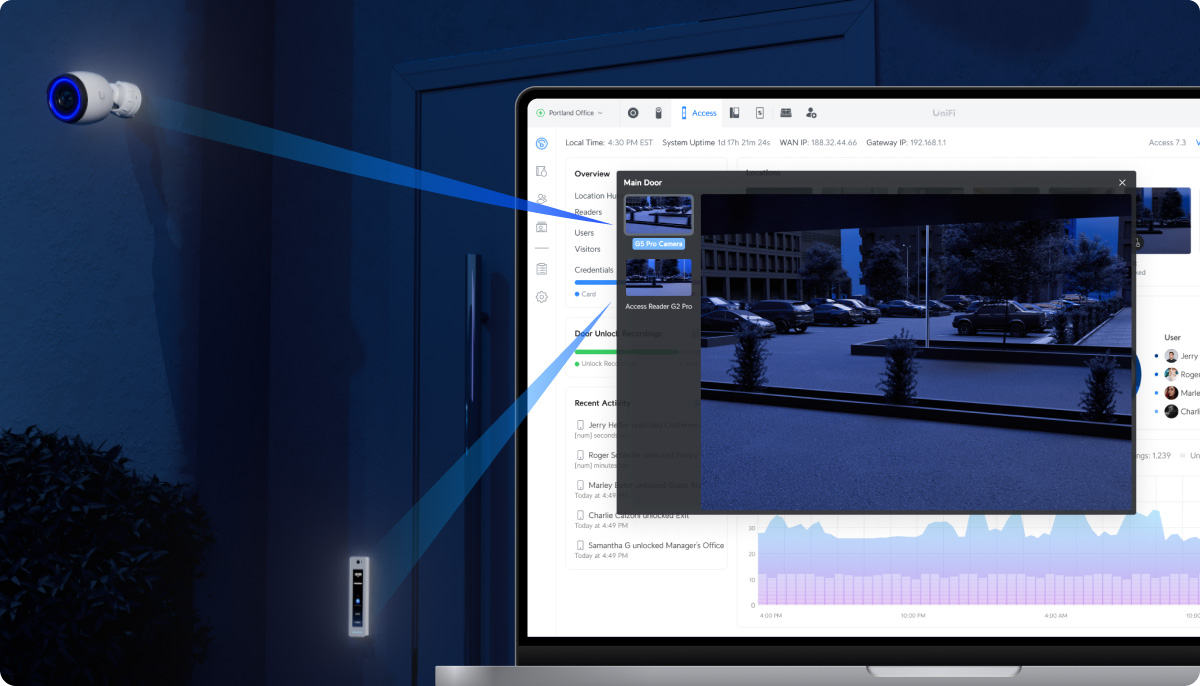The image size is (1200, 686).
Task: Open the Protect camera app icon
Action: pyautogui.click(x=659, y=113)
